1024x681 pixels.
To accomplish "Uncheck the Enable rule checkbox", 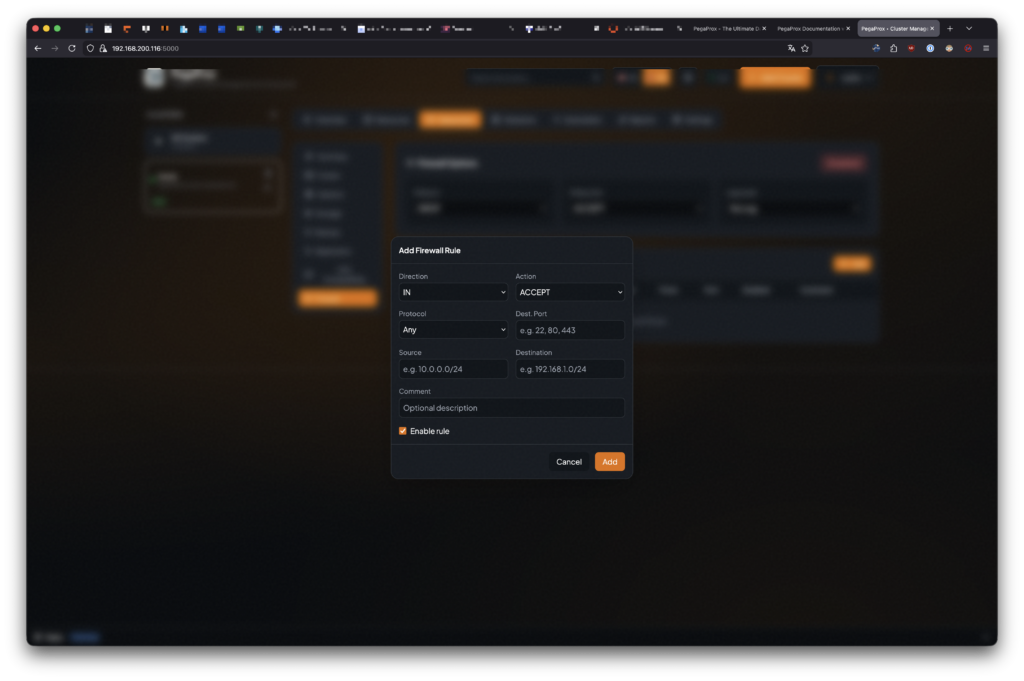I will [x=403, y=431].
